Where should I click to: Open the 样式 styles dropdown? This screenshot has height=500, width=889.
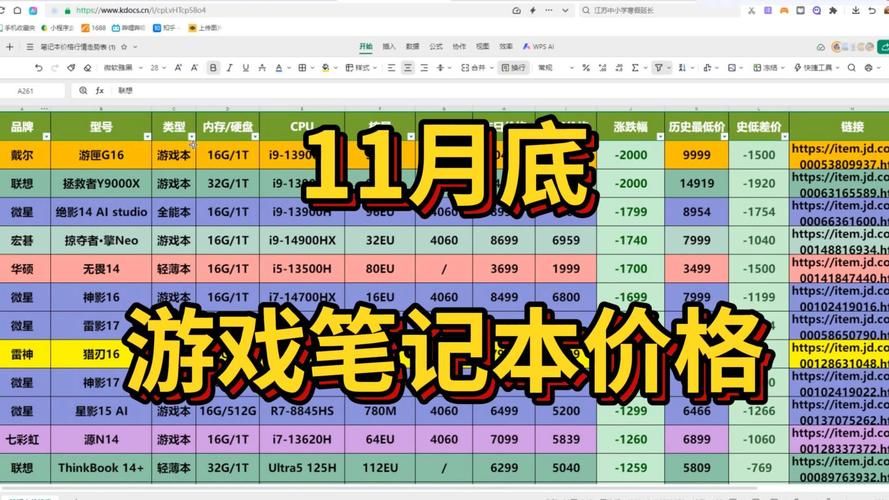361,67
